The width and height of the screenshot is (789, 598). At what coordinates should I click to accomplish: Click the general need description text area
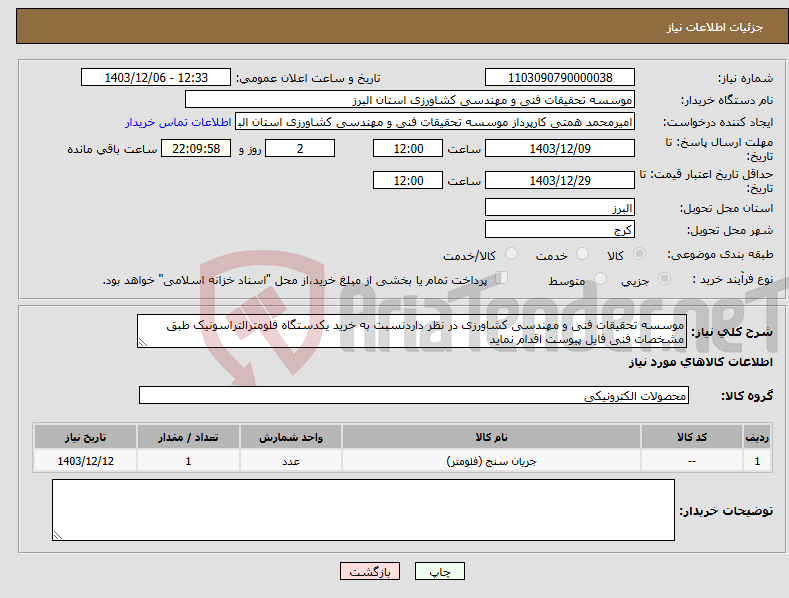[412, 331]
